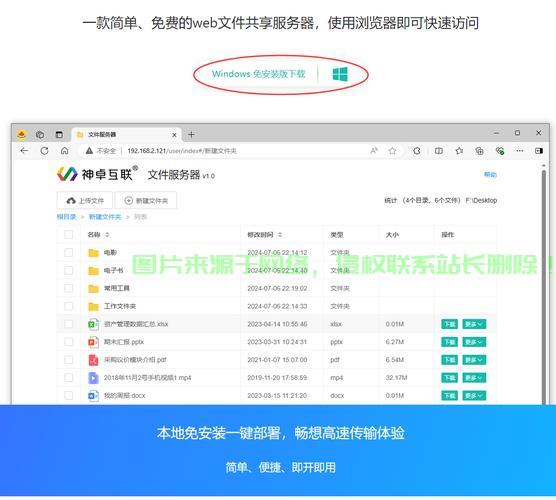556x500 pixels.
Task: Download the mp4 file
Action: [449, 378]
